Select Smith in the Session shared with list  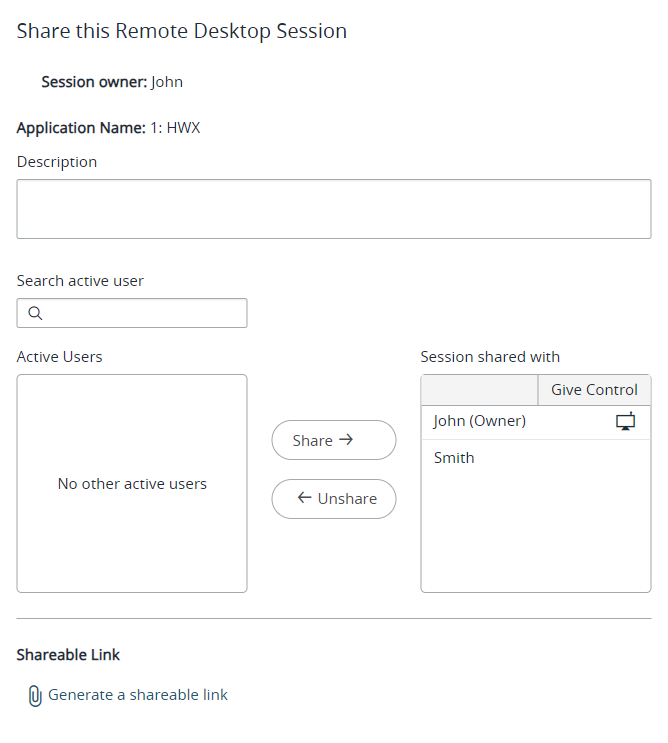(x=454, y=458)
